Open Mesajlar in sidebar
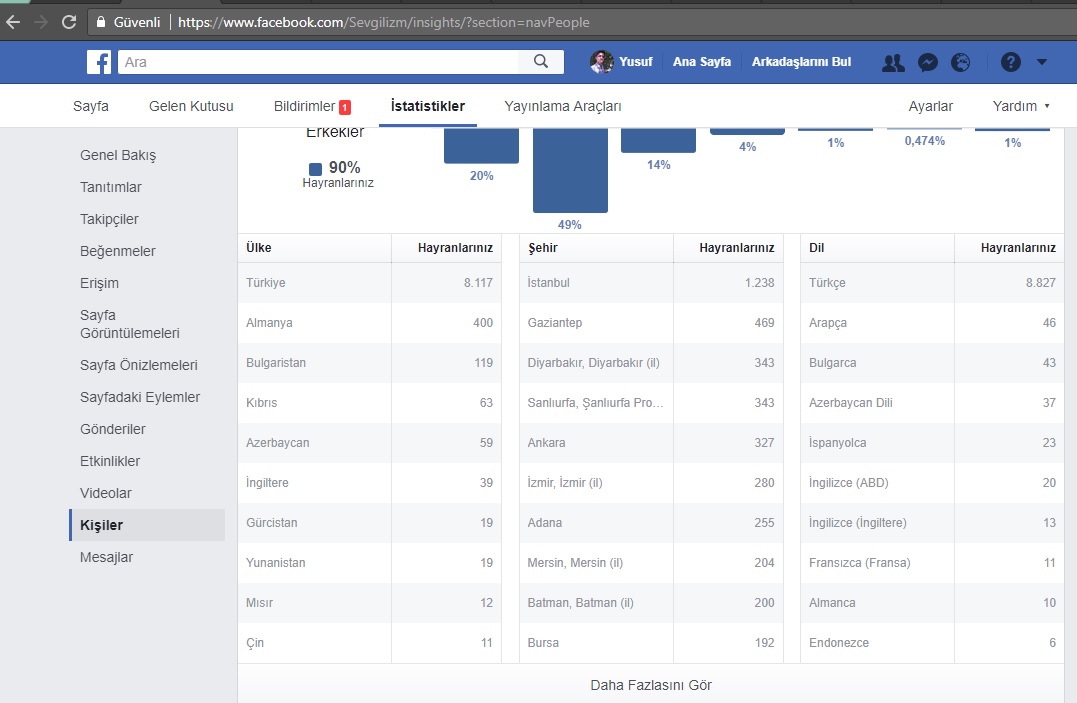This screenshot has width=1077, height=703. tap(106, 557)
